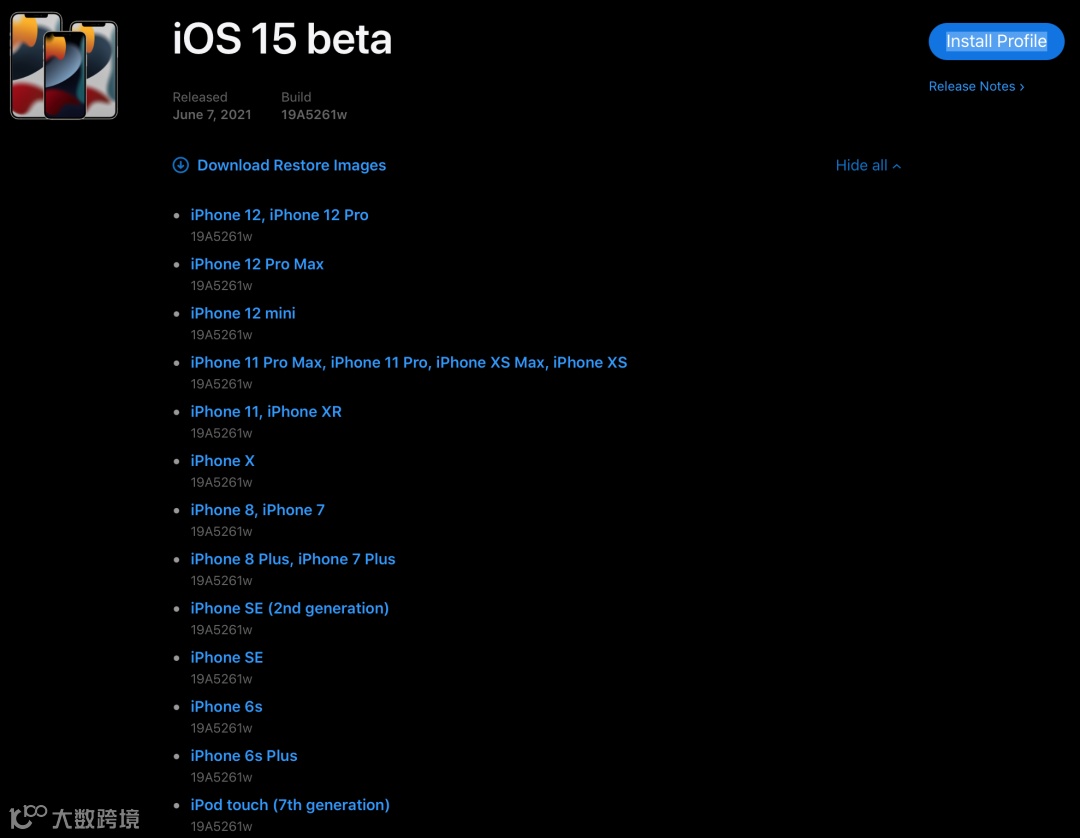Image resolution: width=1080 pixels, height=838 pixels.
Task: Click the Build label in the header
Action: click(x=296, y=97)
